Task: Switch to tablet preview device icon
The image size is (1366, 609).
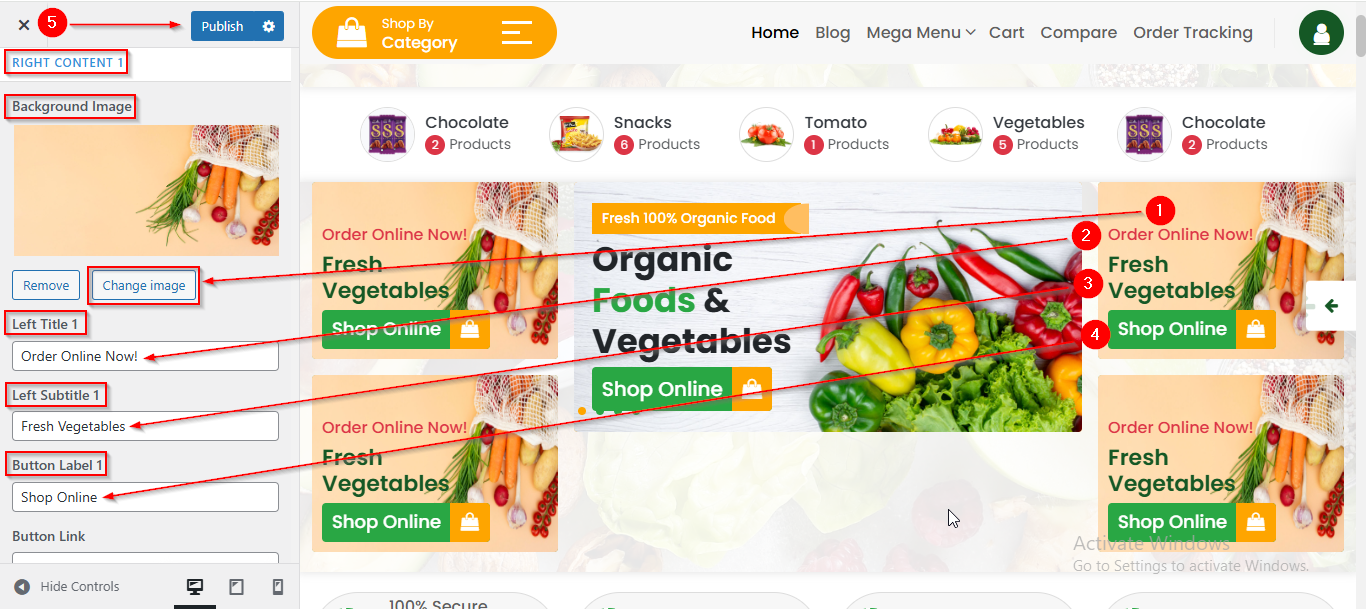Action: (237, 587)
